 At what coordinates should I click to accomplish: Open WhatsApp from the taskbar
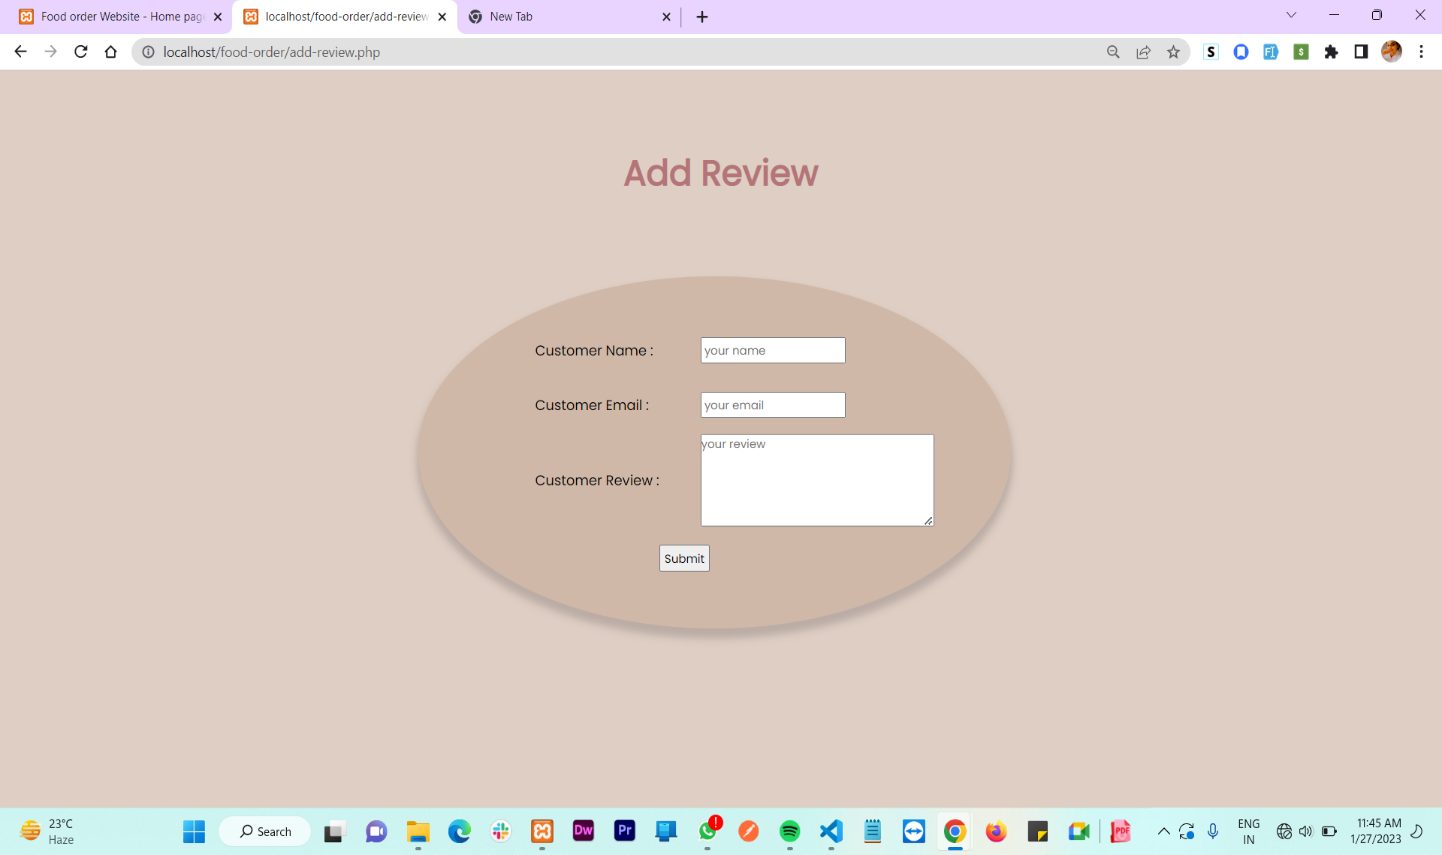tap(707, 831)
